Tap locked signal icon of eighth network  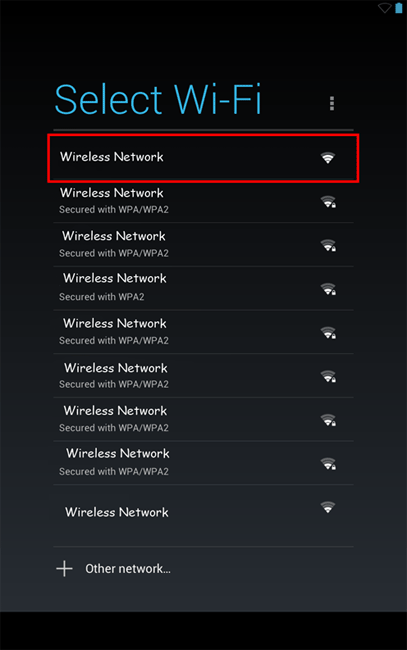point(328,463)
